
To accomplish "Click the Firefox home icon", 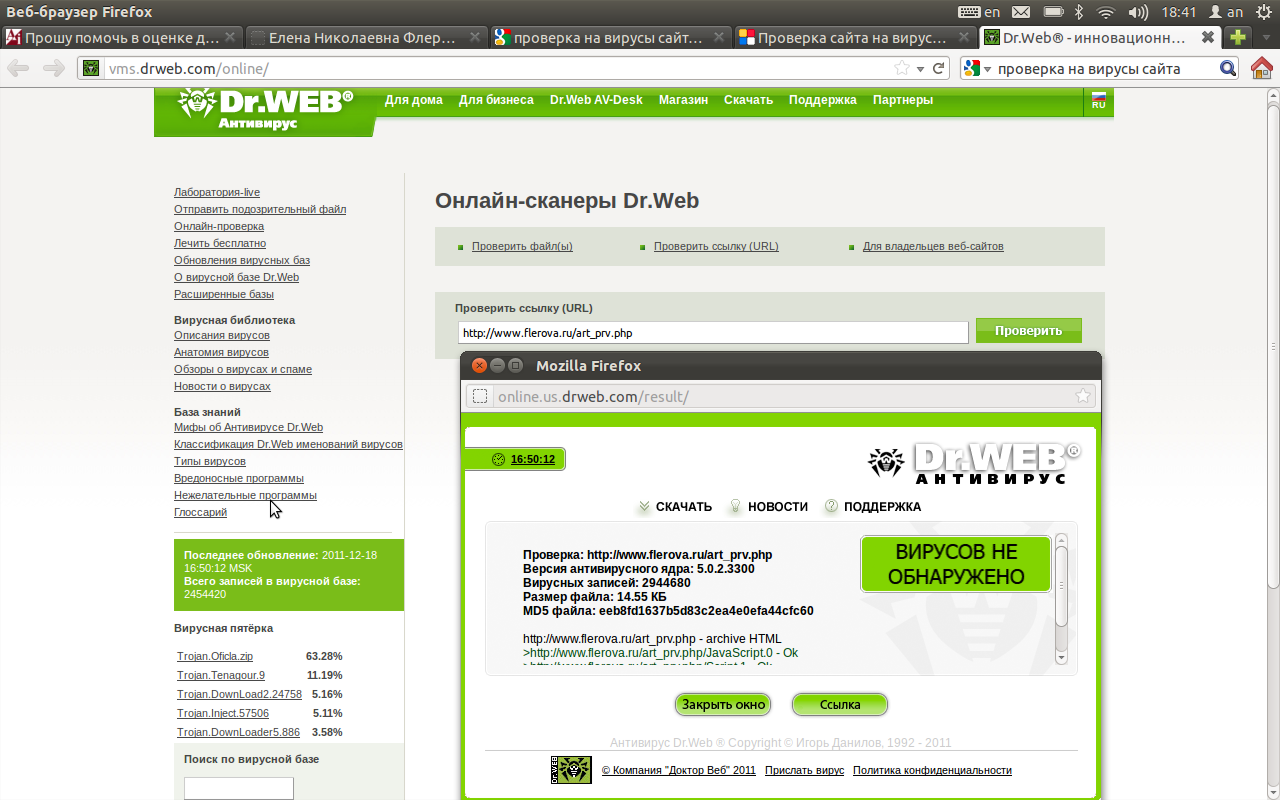I will pos(1262,69).
